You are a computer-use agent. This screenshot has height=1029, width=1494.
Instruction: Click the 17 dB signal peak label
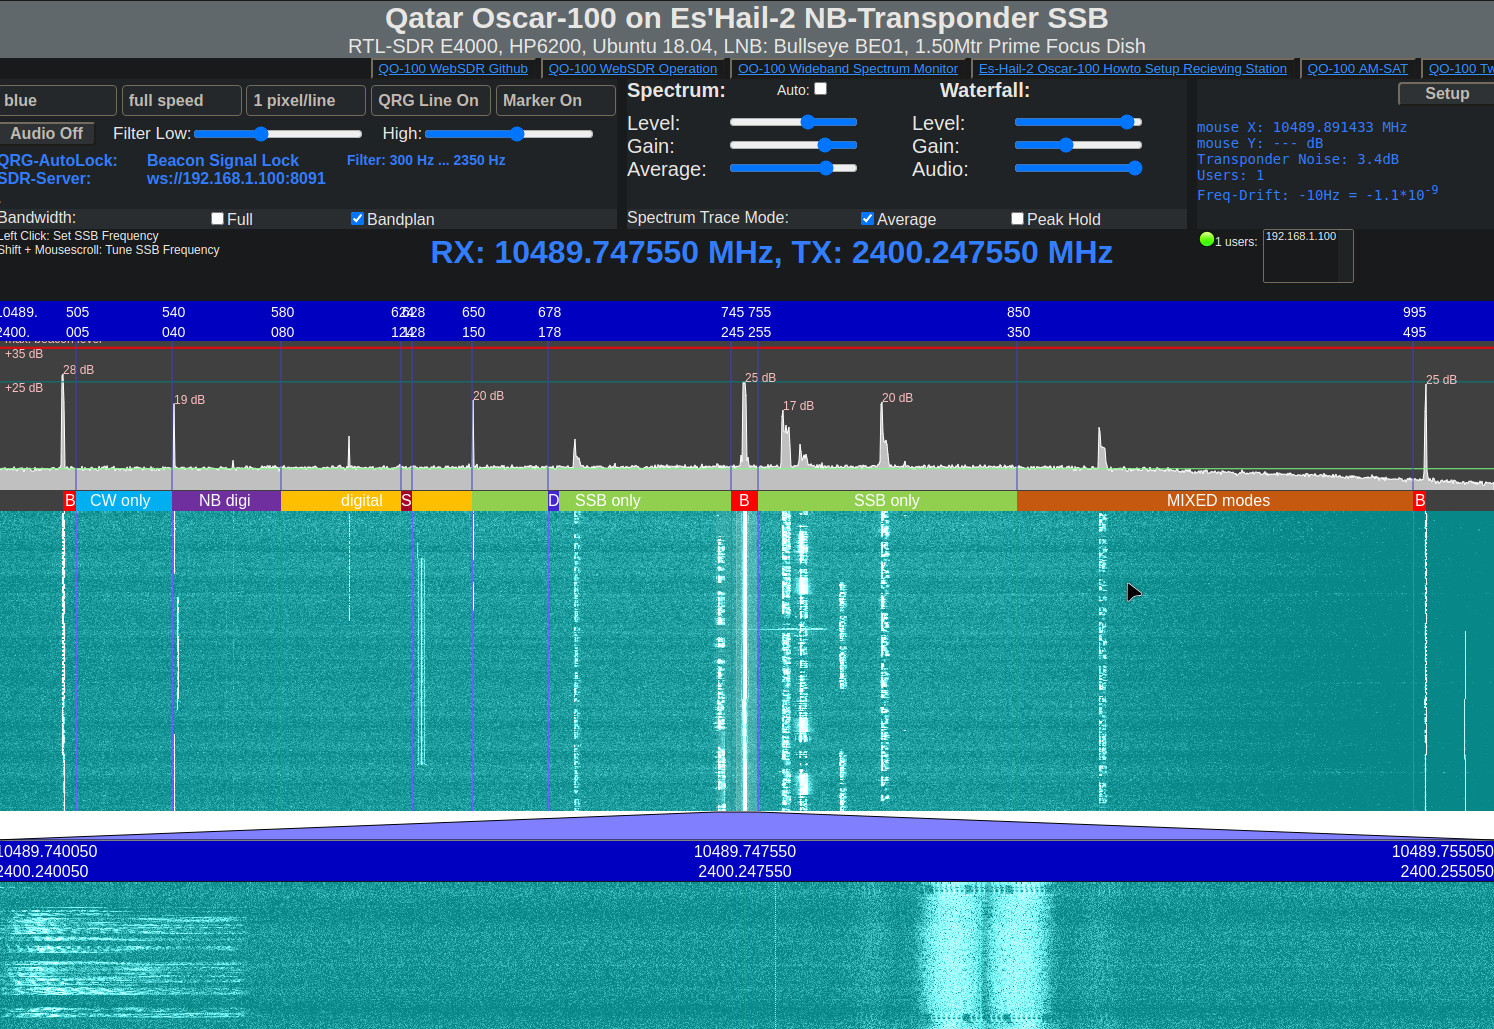798,406
